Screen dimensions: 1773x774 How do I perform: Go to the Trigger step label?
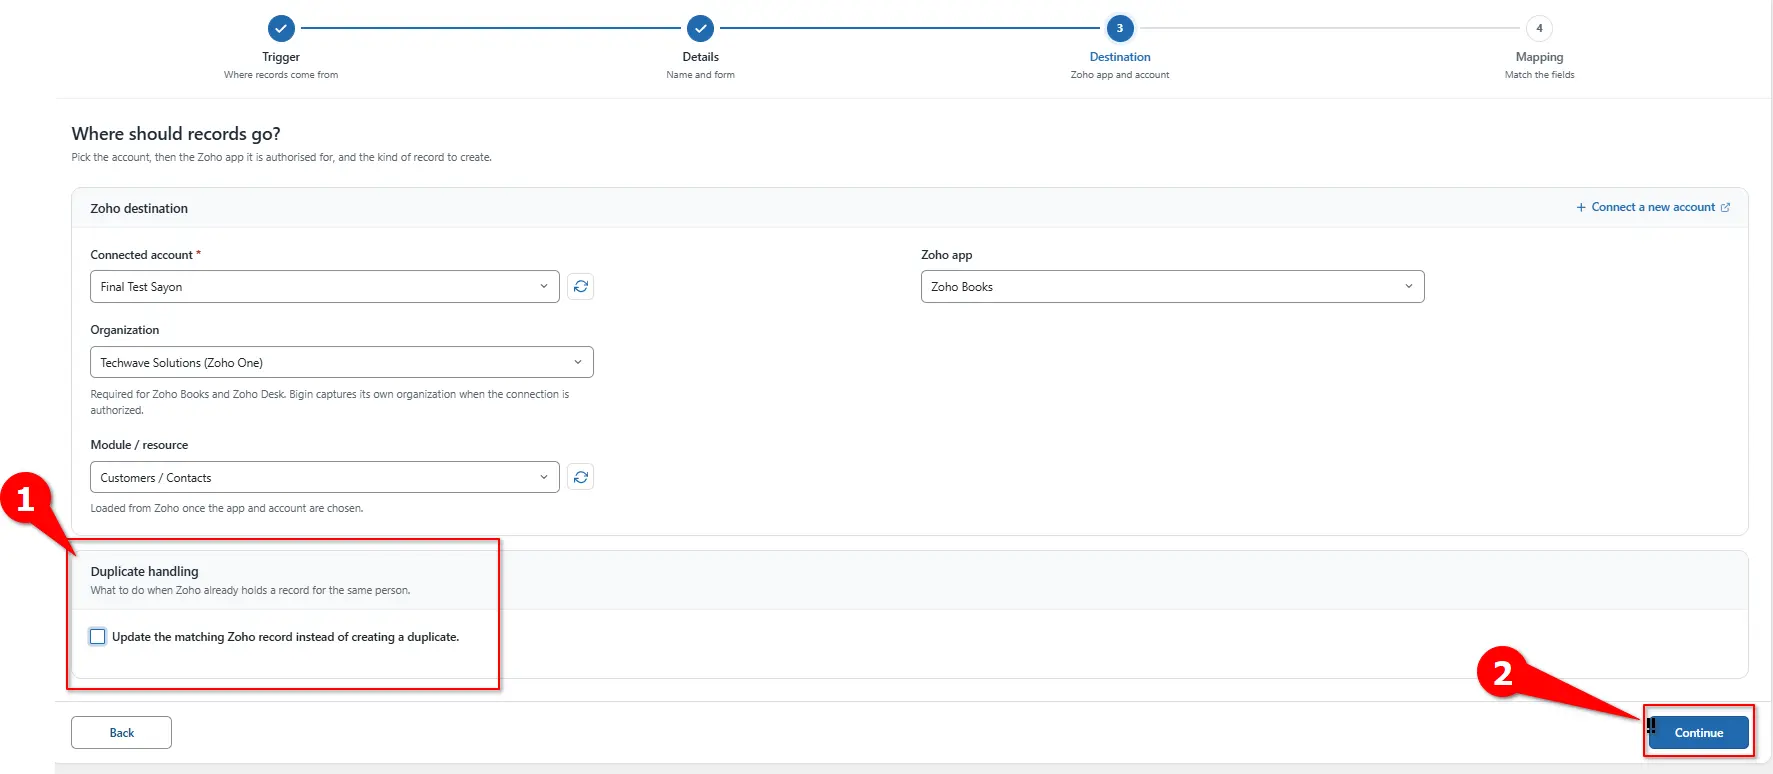(x=281, y=57)
